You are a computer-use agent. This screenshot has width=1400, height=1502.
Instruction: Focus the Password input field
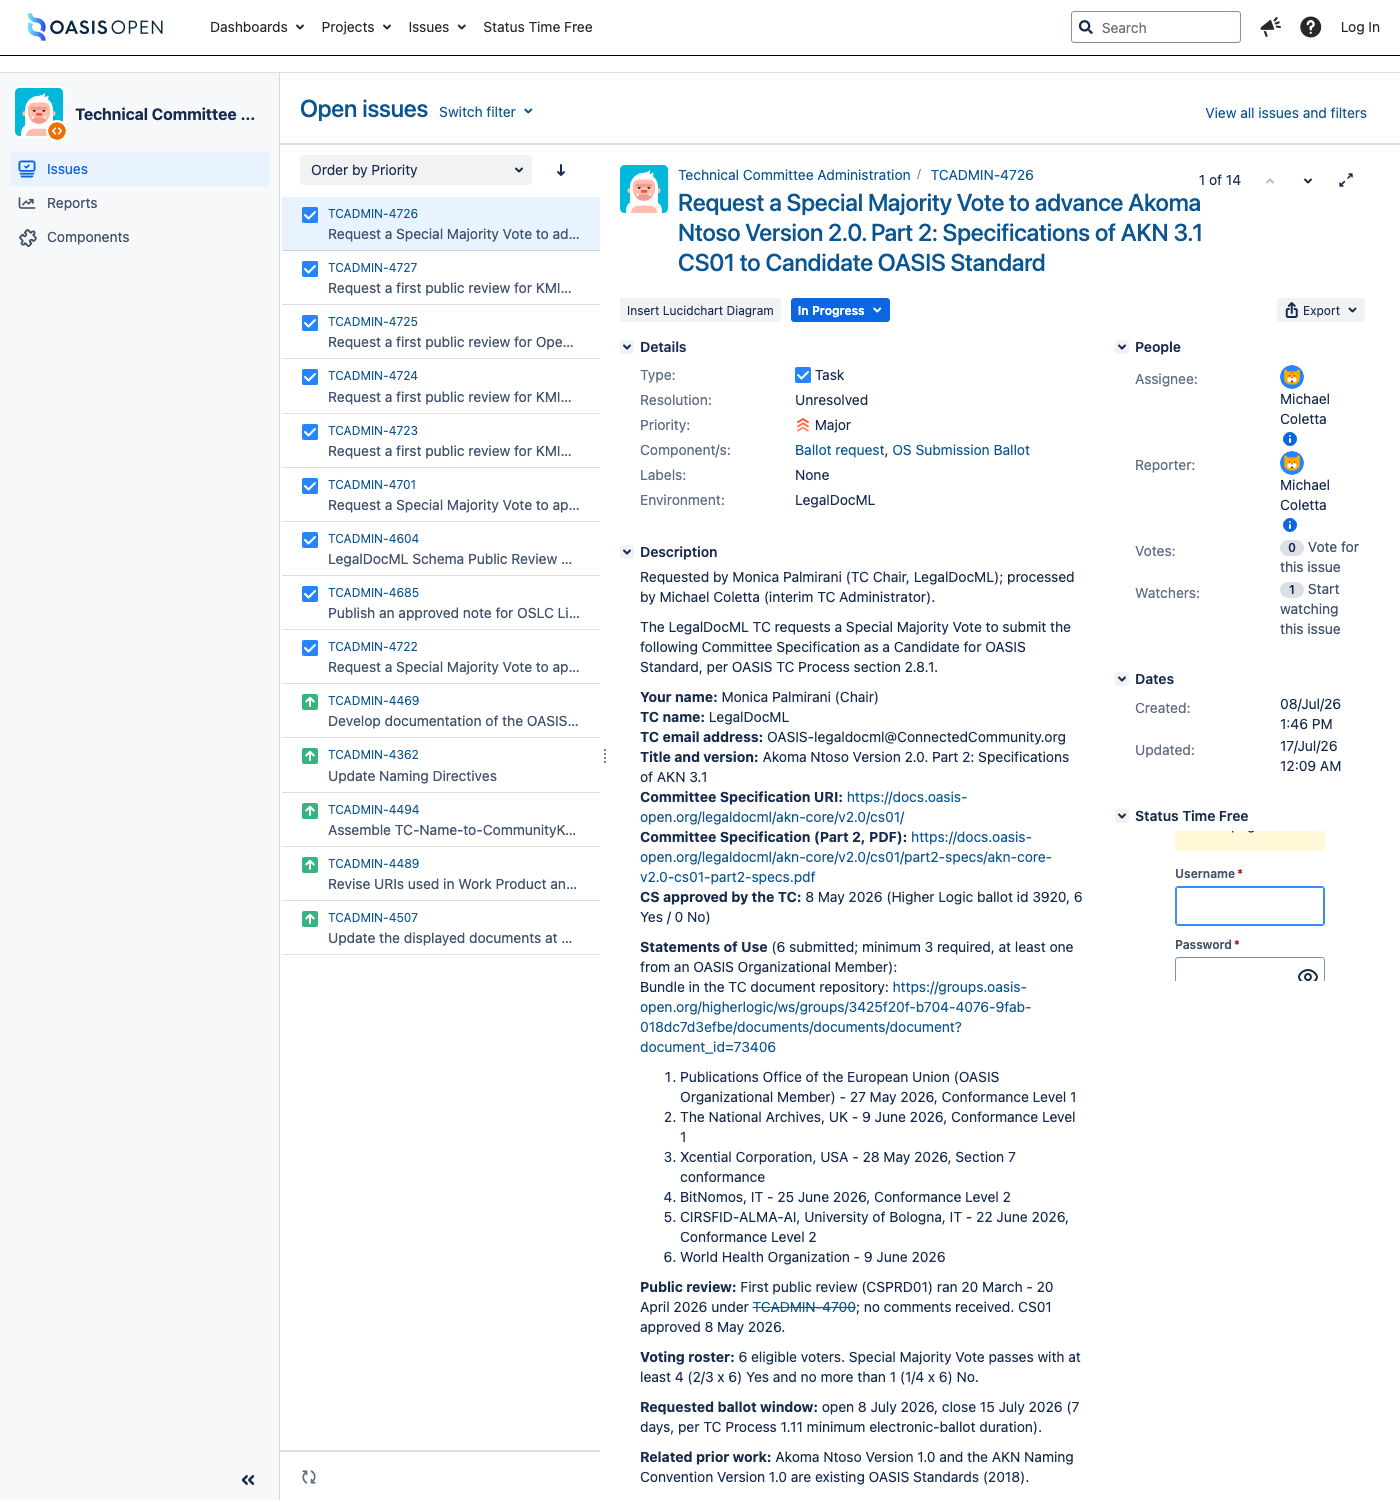pyautogui.click(x=1250, y=970)
